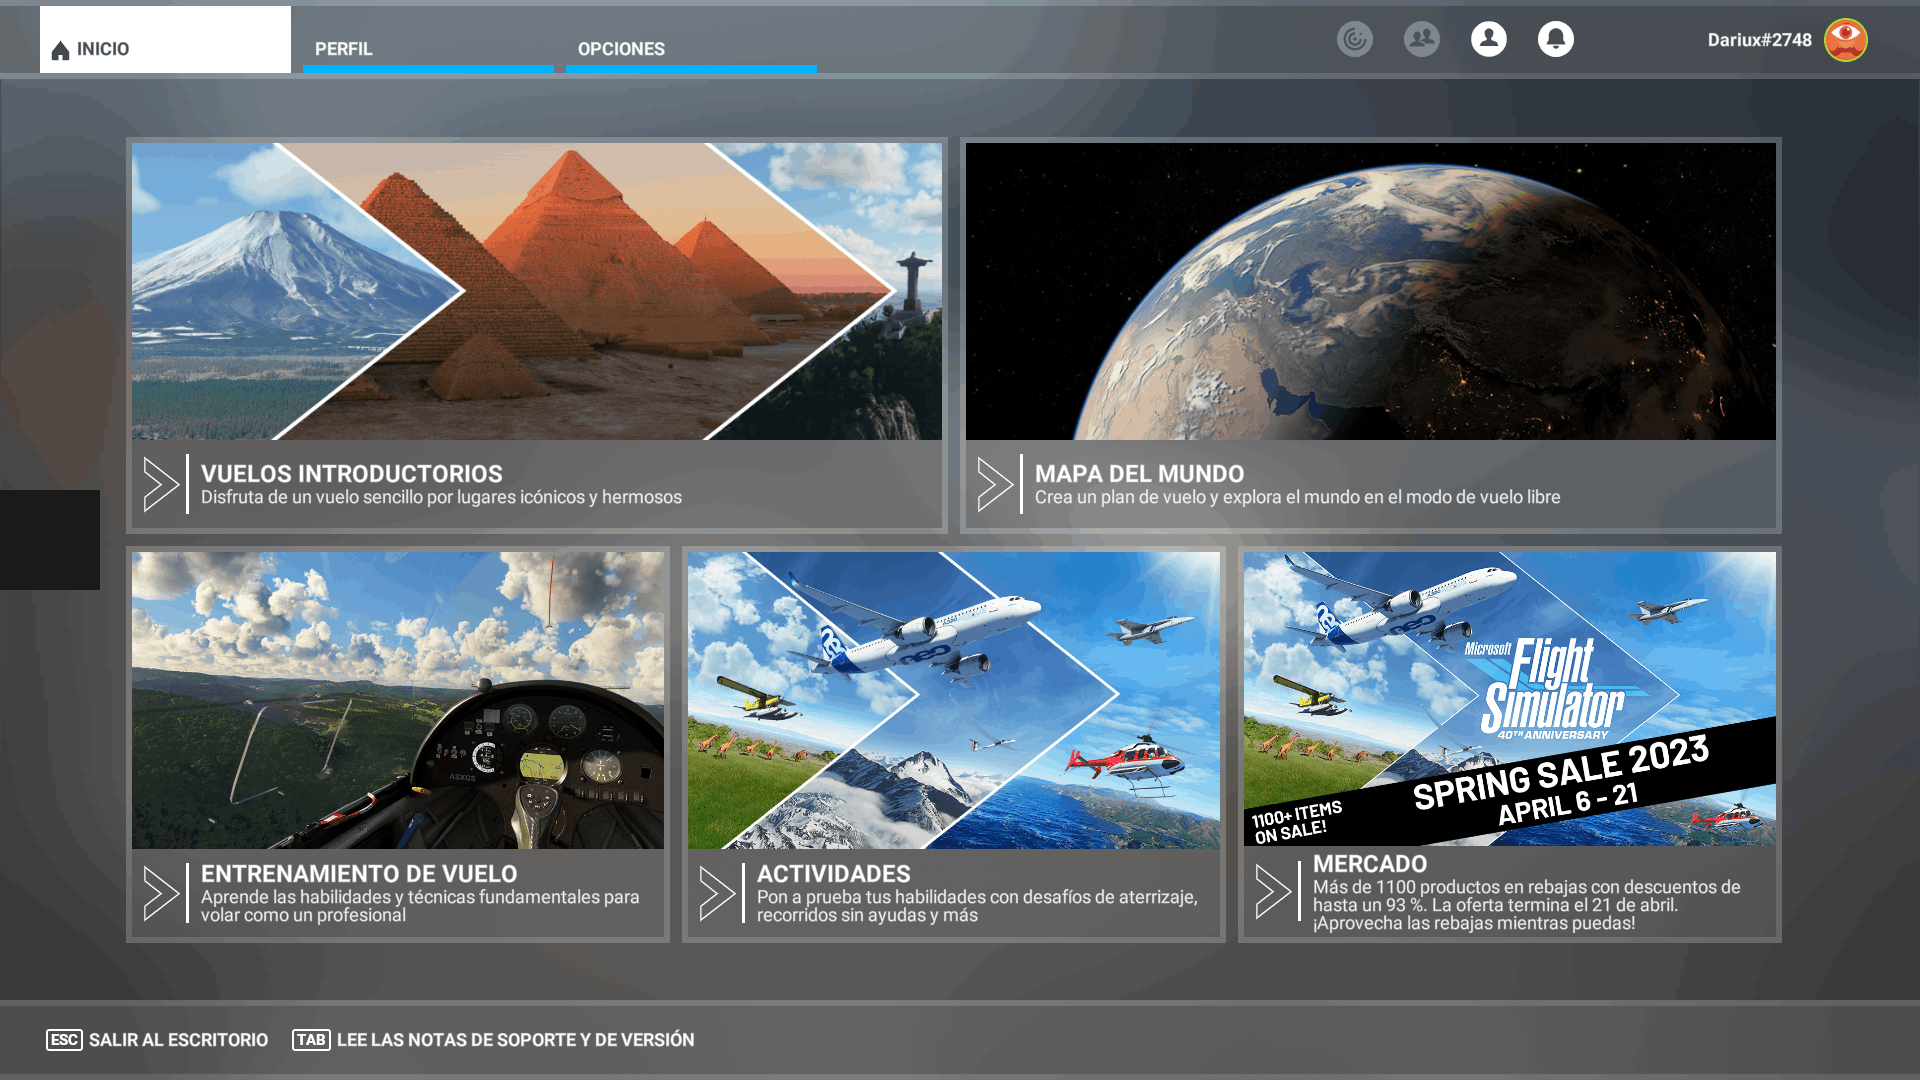Switch to the Perfil tab
1920x1080 pixels.
(x=428, y=48)
